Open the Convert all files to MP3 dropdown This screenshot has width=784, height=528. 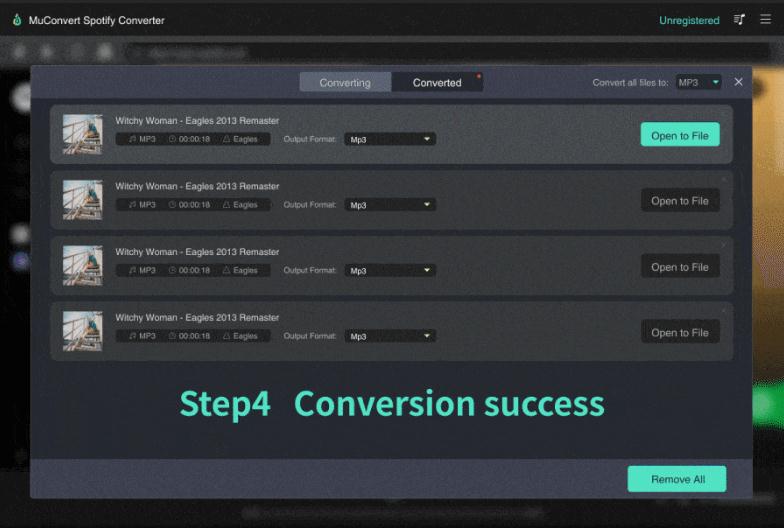pyautogui.click(x=698, y=82)
